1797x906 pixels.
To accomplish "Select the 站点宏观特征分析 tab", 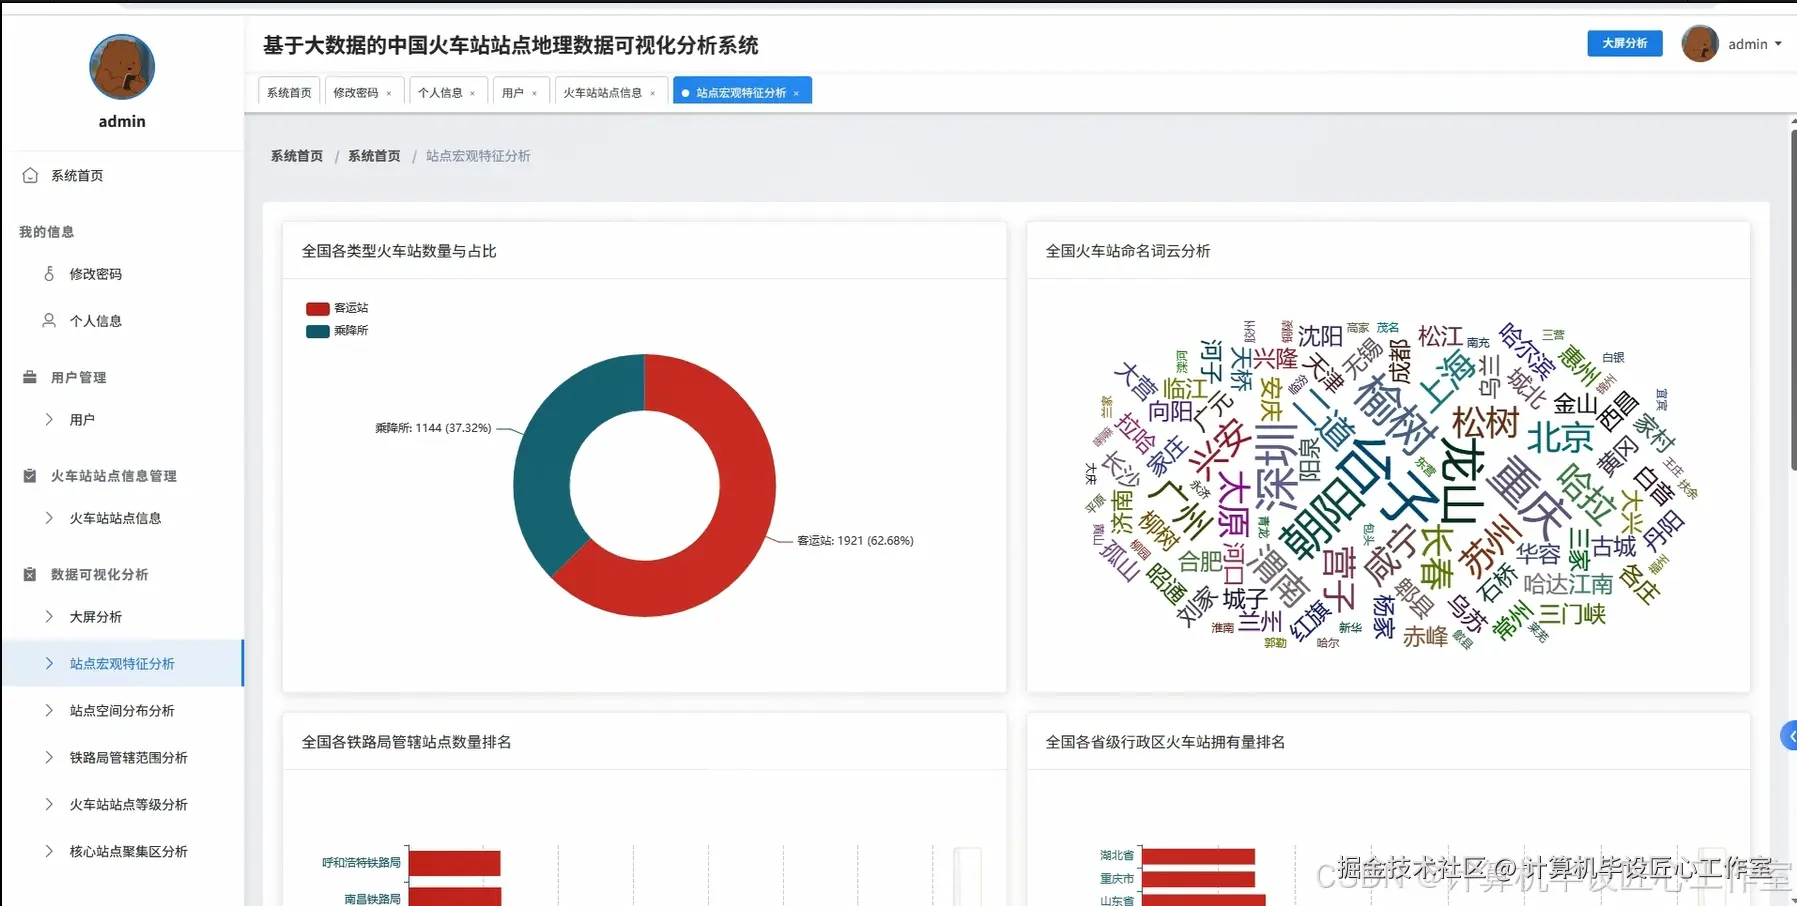I will tap(741, 92).
